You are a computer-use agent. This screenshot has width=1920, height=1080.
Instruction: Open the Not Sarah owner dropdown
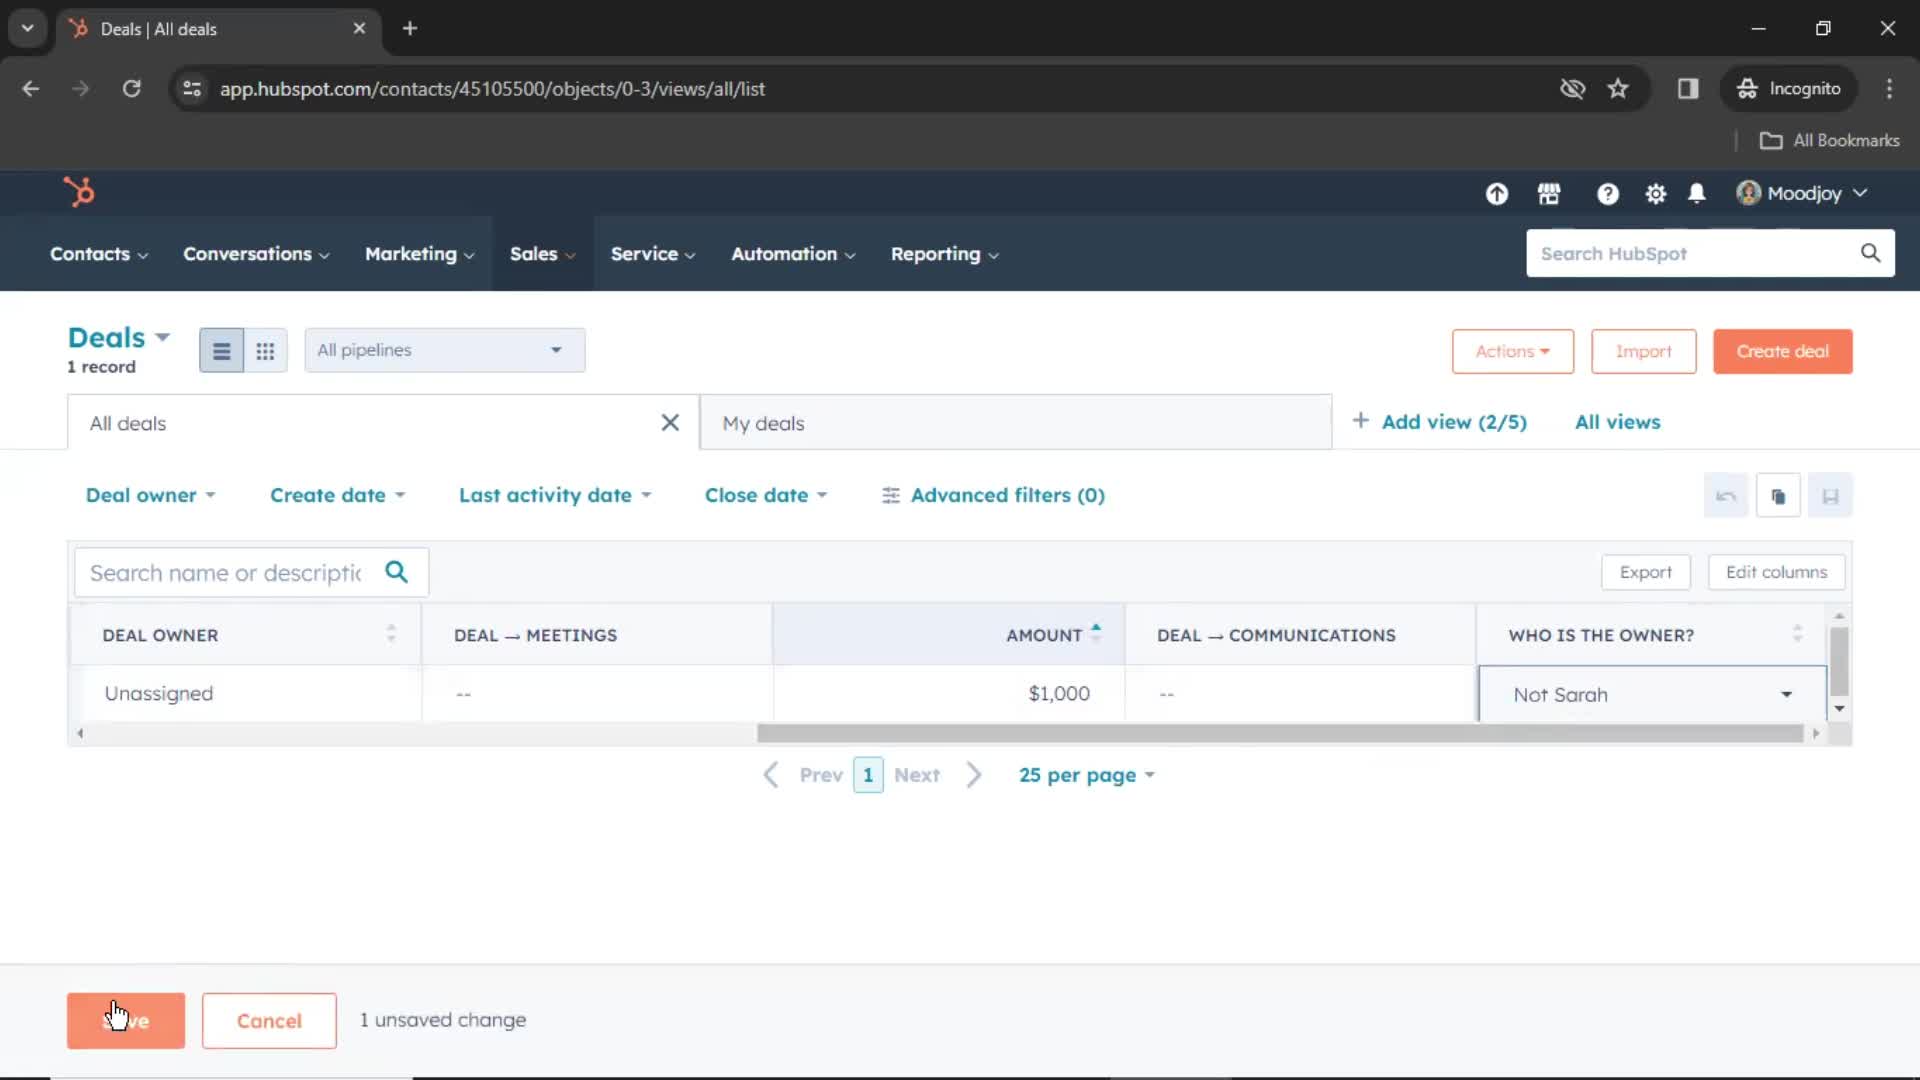(1652, 694)
